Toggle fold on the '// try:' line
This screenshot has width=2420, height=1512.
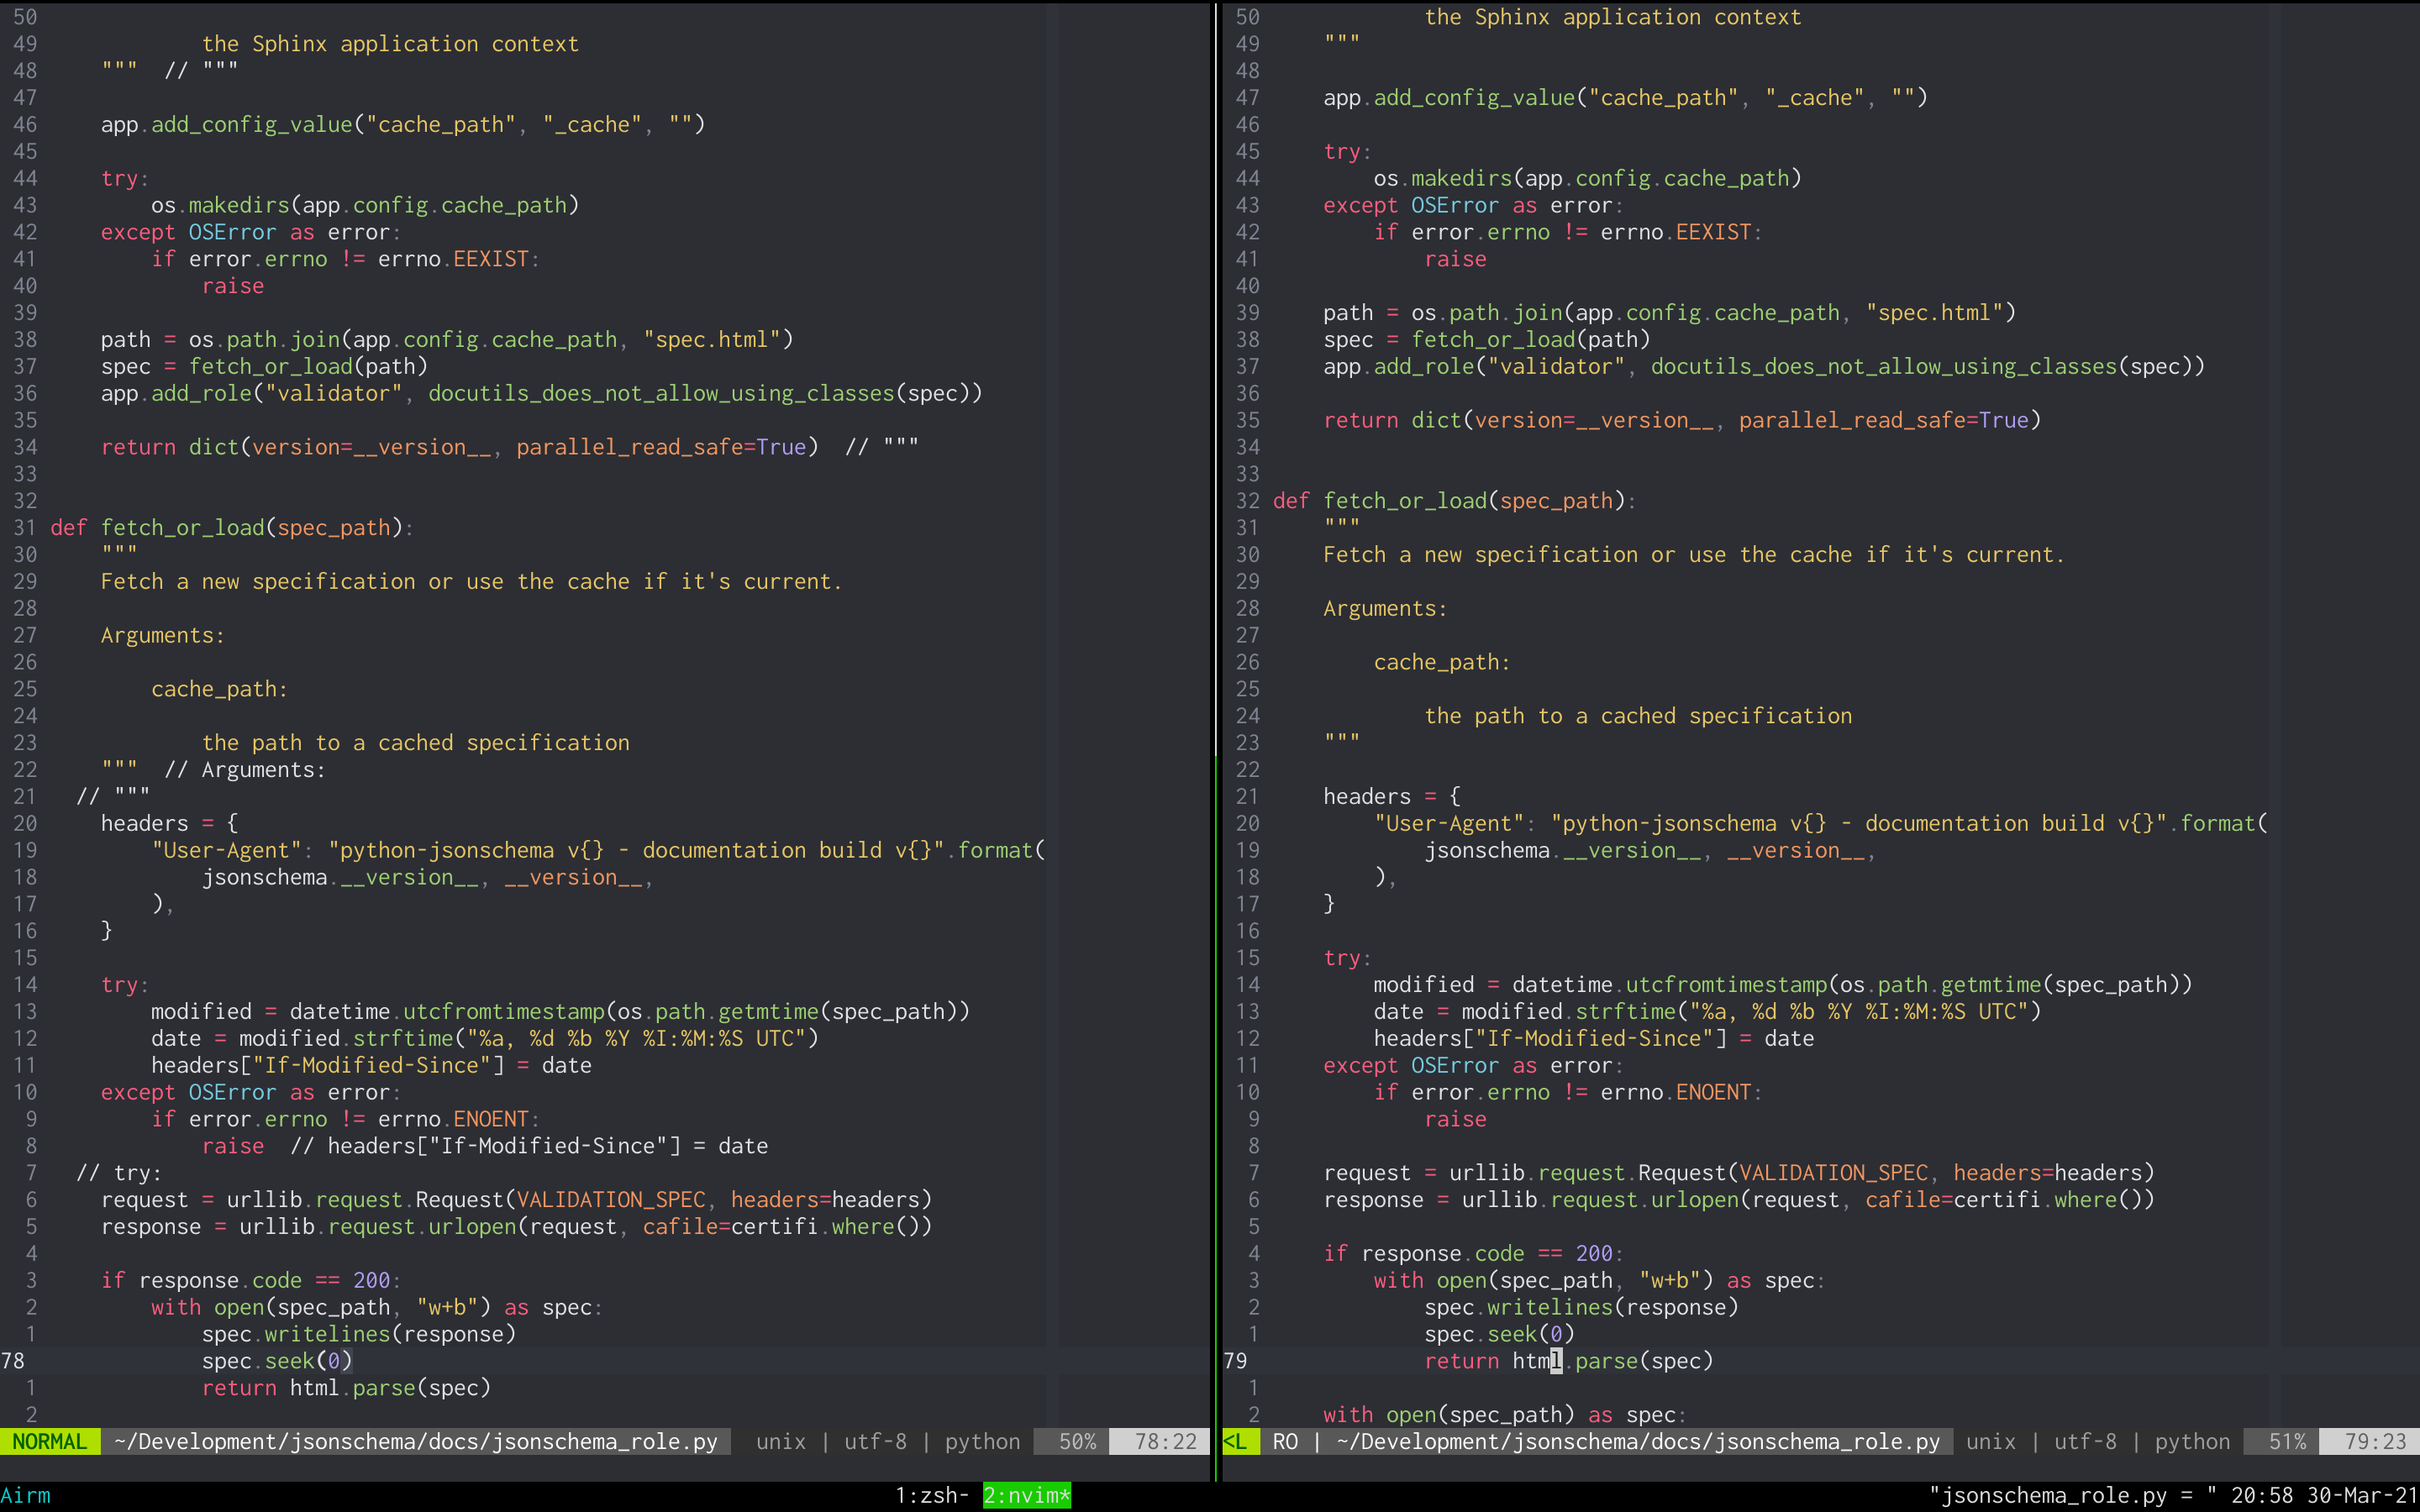120,1172
